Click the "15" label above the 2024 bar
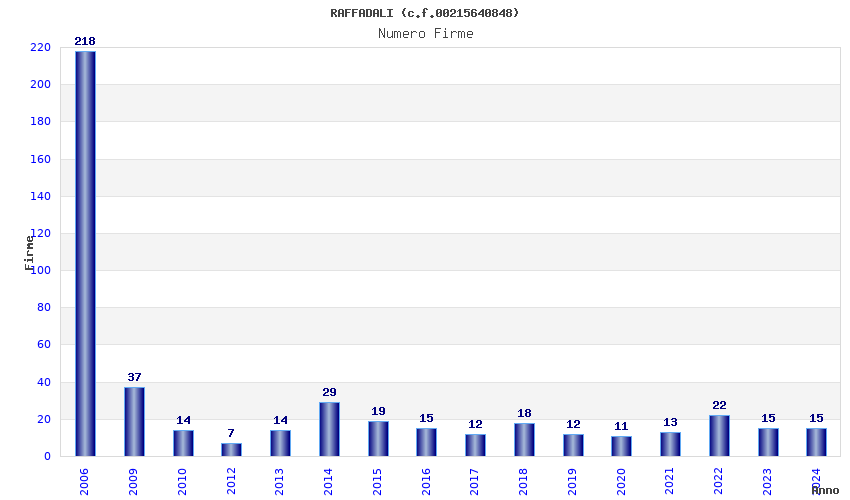 [x=816, y=418]
